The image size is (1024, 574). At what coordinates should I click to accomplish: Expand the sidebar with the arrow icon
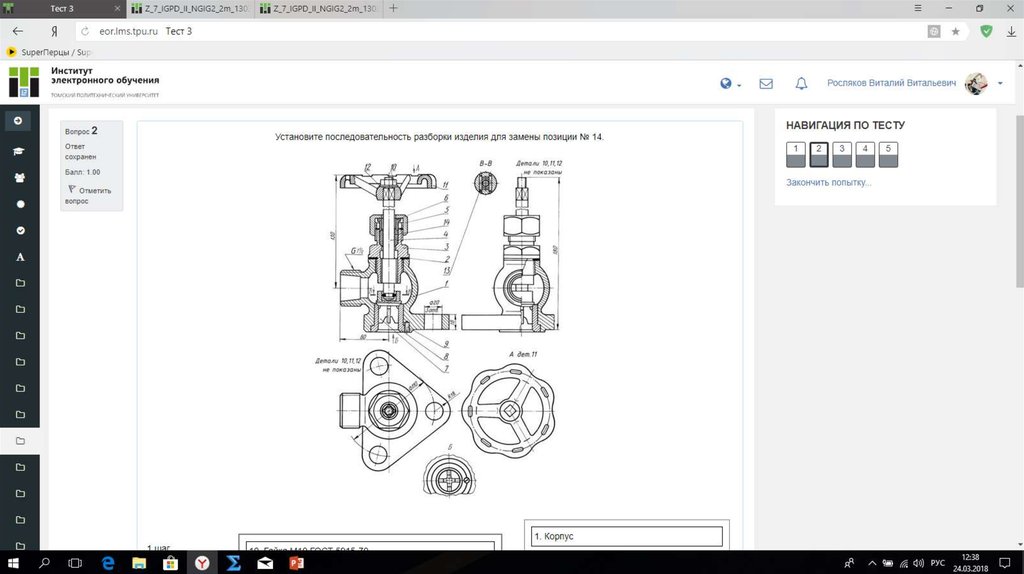coord(19,120)
